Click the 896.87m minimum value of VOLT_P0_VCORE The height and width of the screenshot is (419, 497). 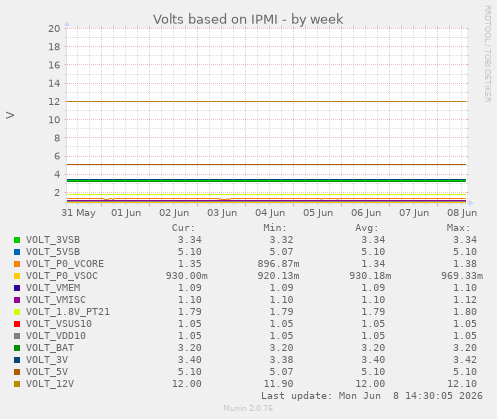278,264
